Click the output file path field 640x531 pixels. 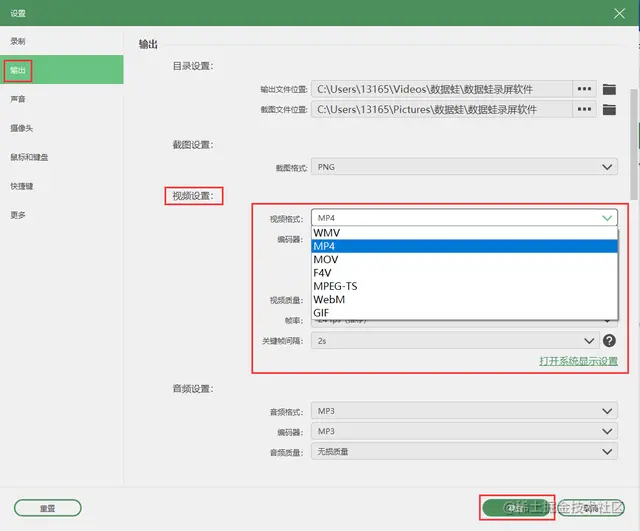click(442, 89)
